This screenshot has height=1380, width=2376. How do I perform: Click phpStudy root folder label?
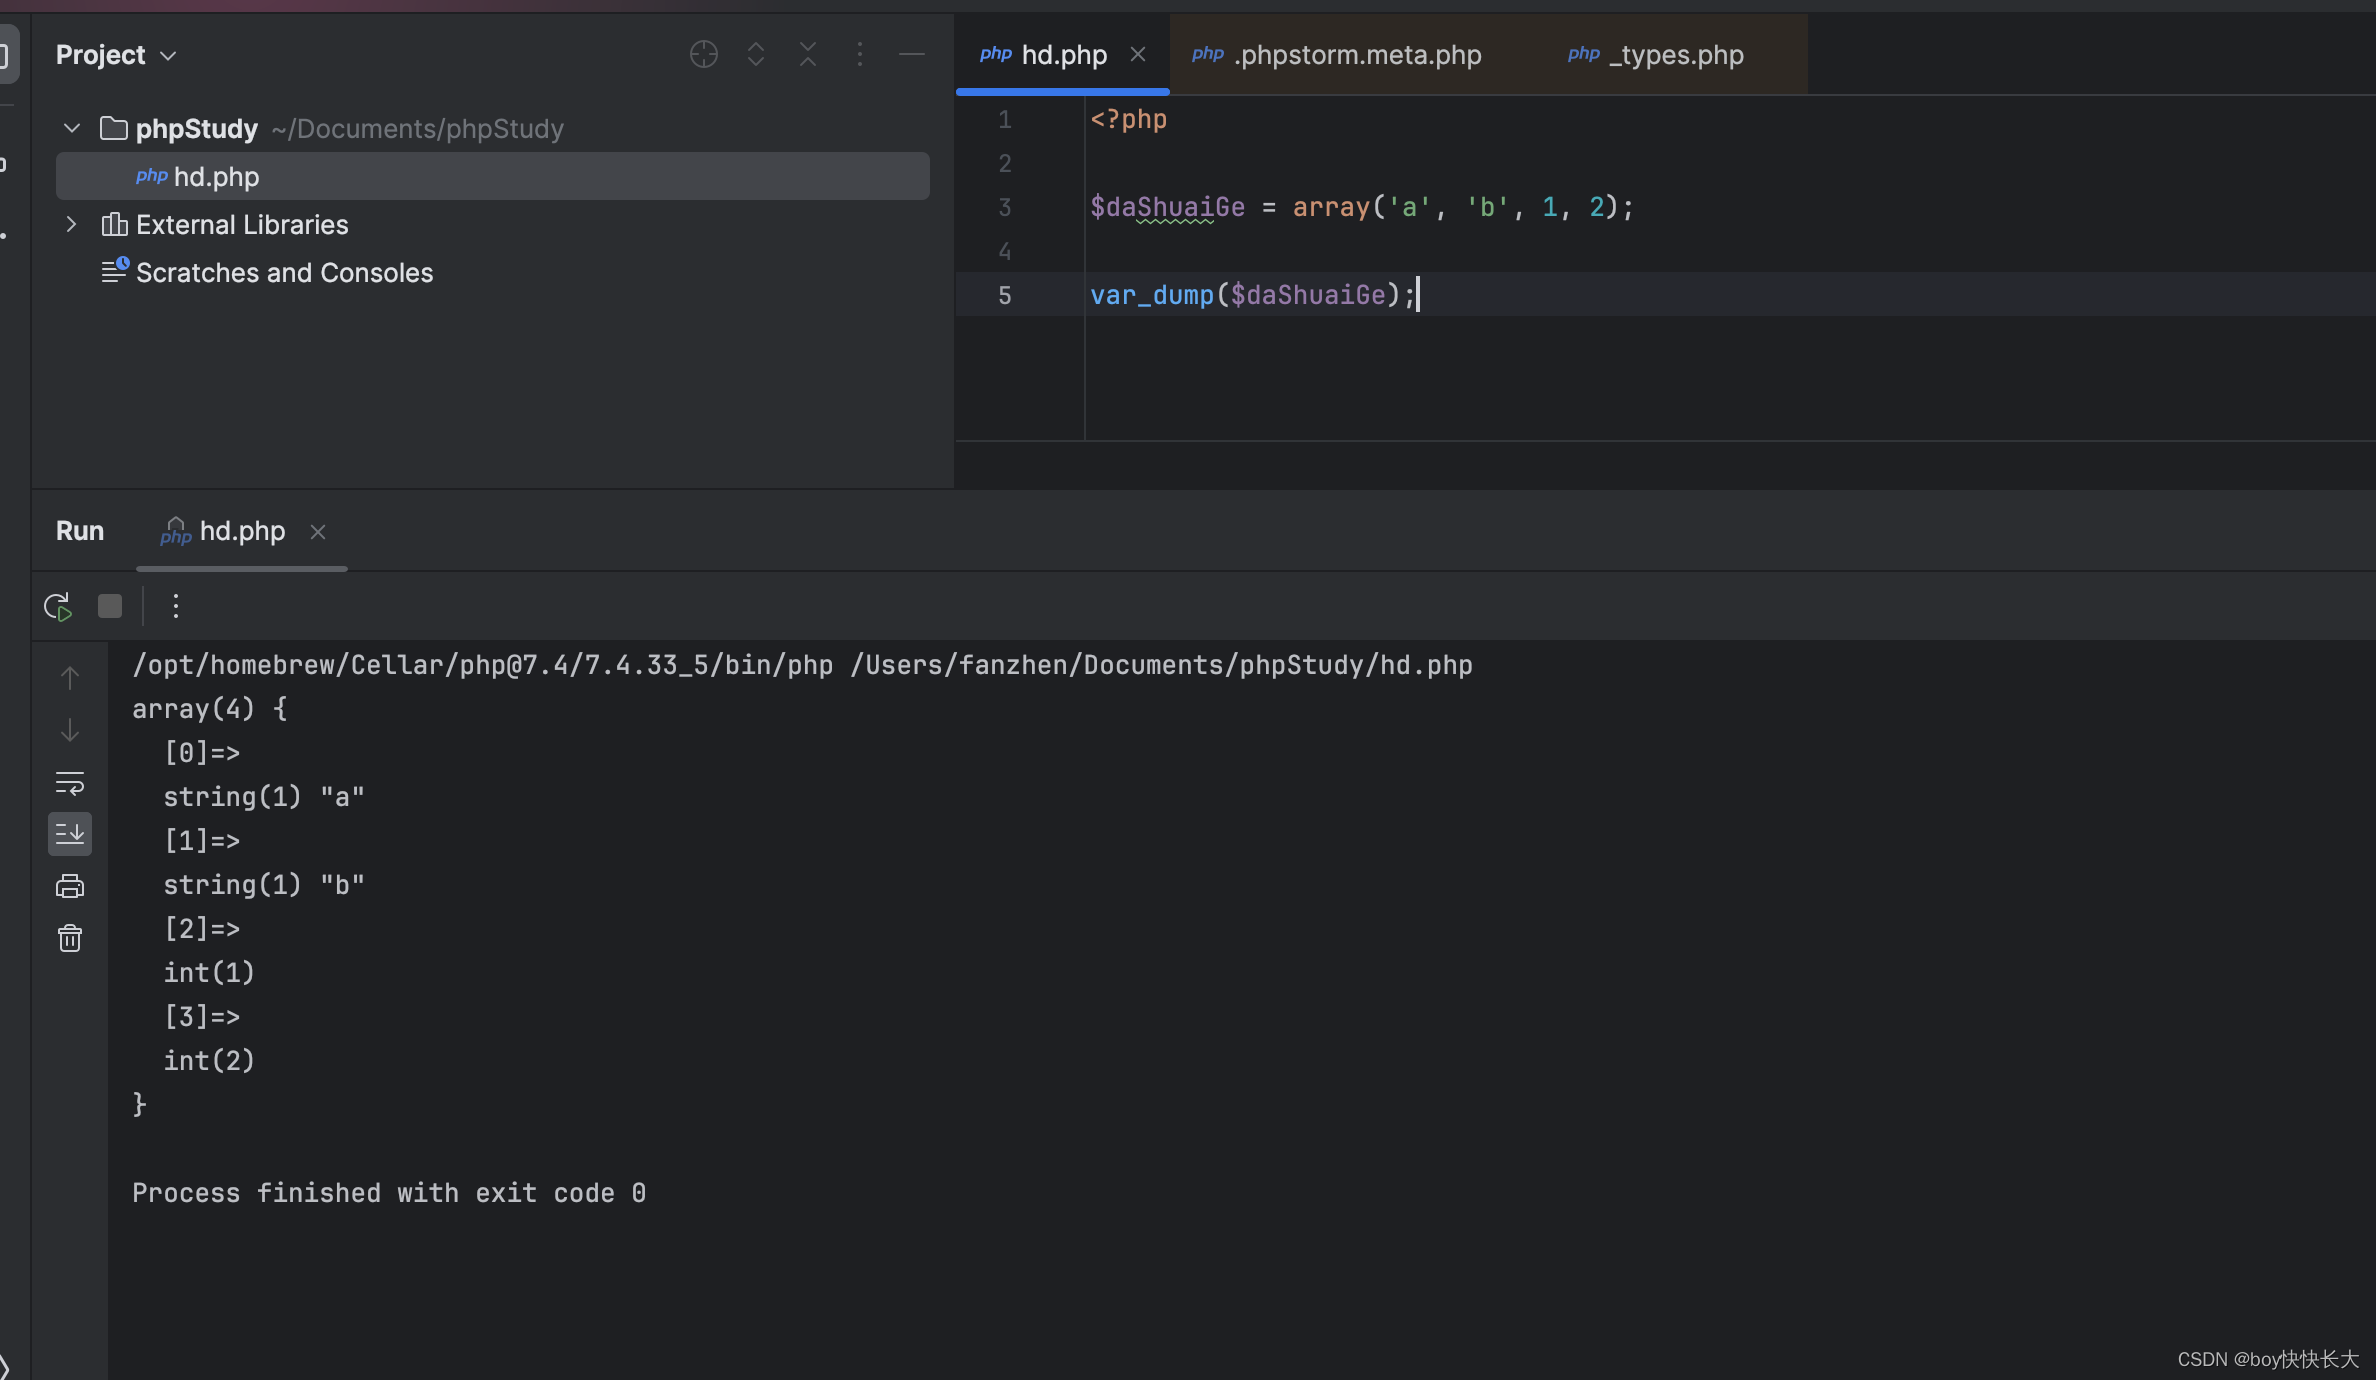coord(197,128)
